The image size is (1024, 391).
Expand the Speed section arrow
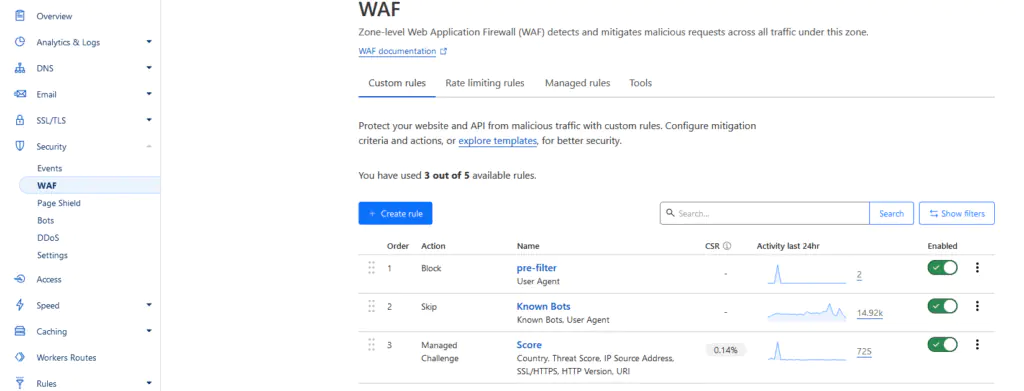[149, 305]
